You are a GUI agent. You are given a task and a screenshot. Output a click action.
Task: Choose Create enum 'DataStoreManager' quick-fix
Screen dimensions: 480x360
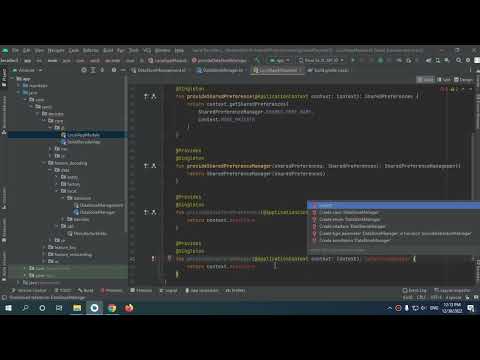coord(393,219)
